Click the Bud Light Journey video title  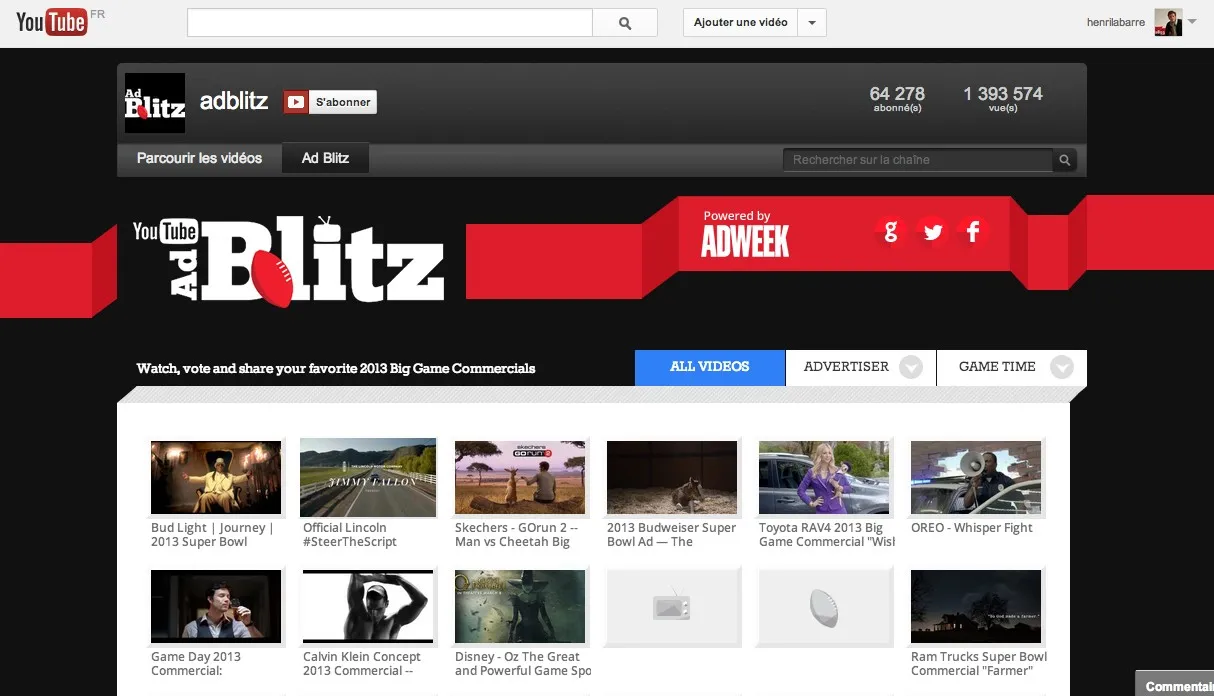point(212,535)
